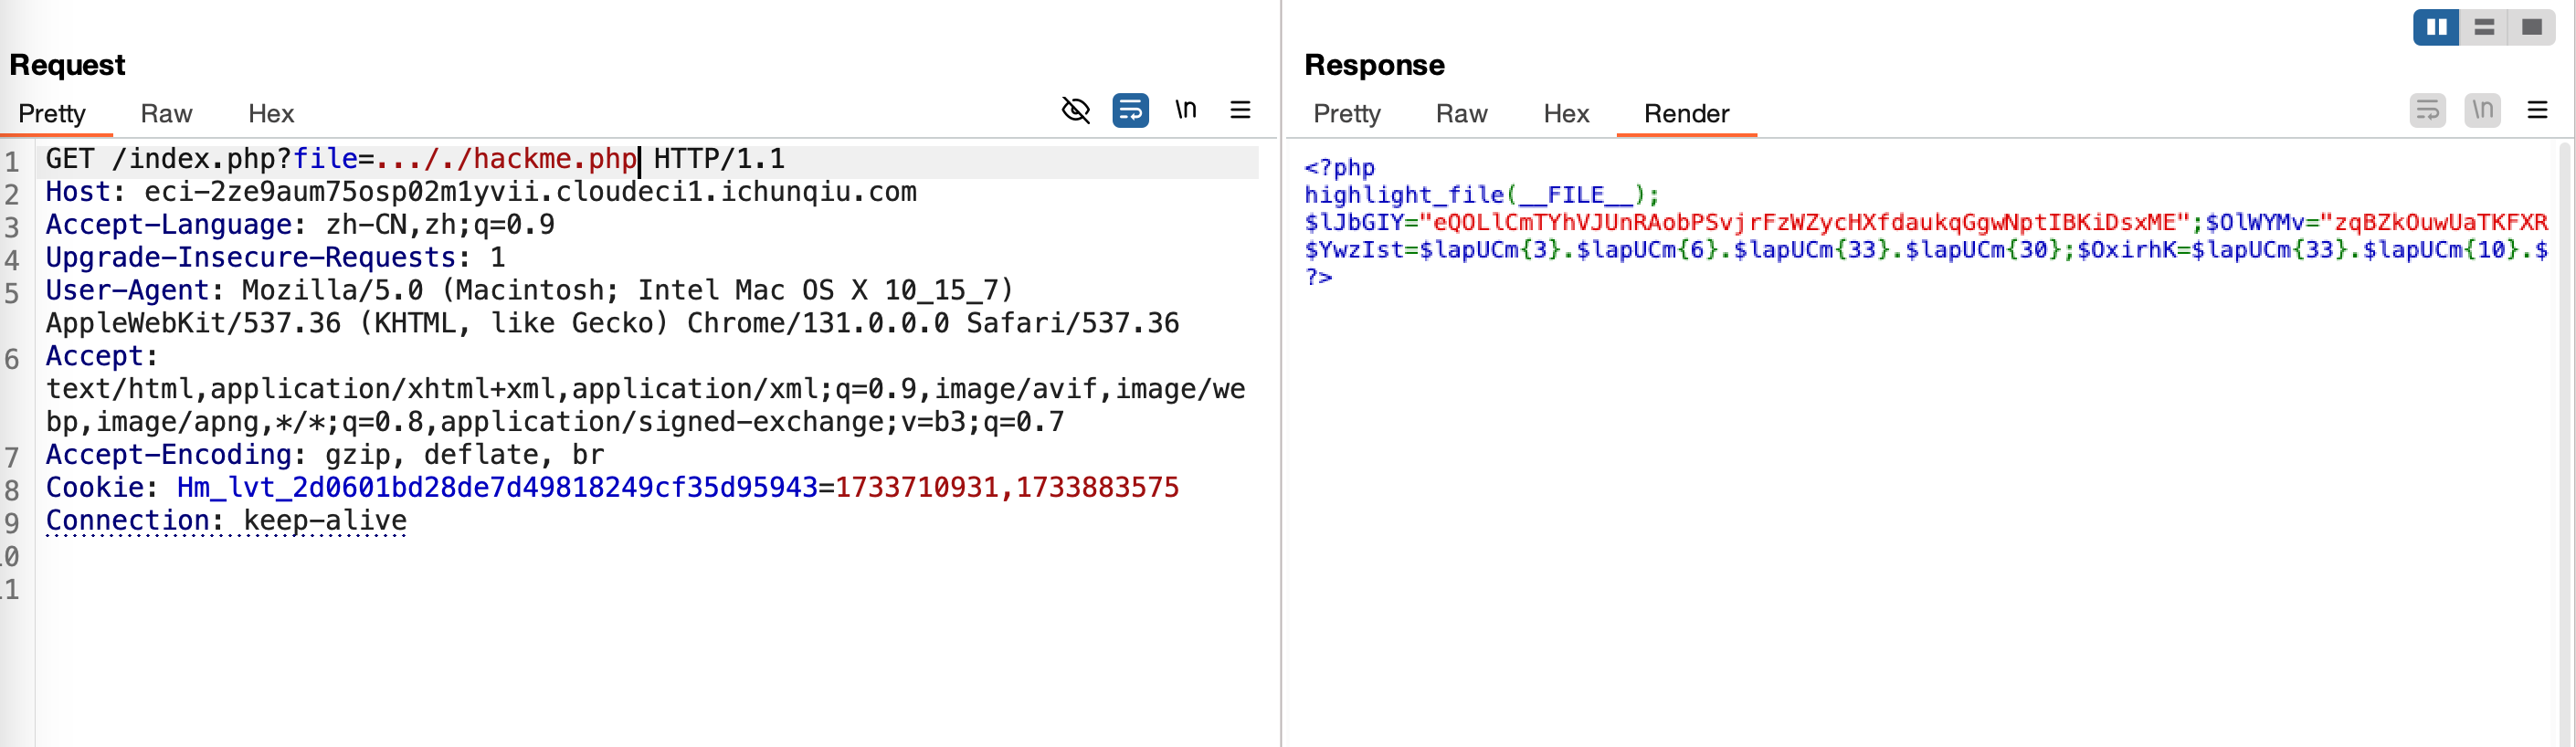Click Response \n newline icon
Image resolution: width=2576 pixels, height=747 pixels.
click(2482, 110)
